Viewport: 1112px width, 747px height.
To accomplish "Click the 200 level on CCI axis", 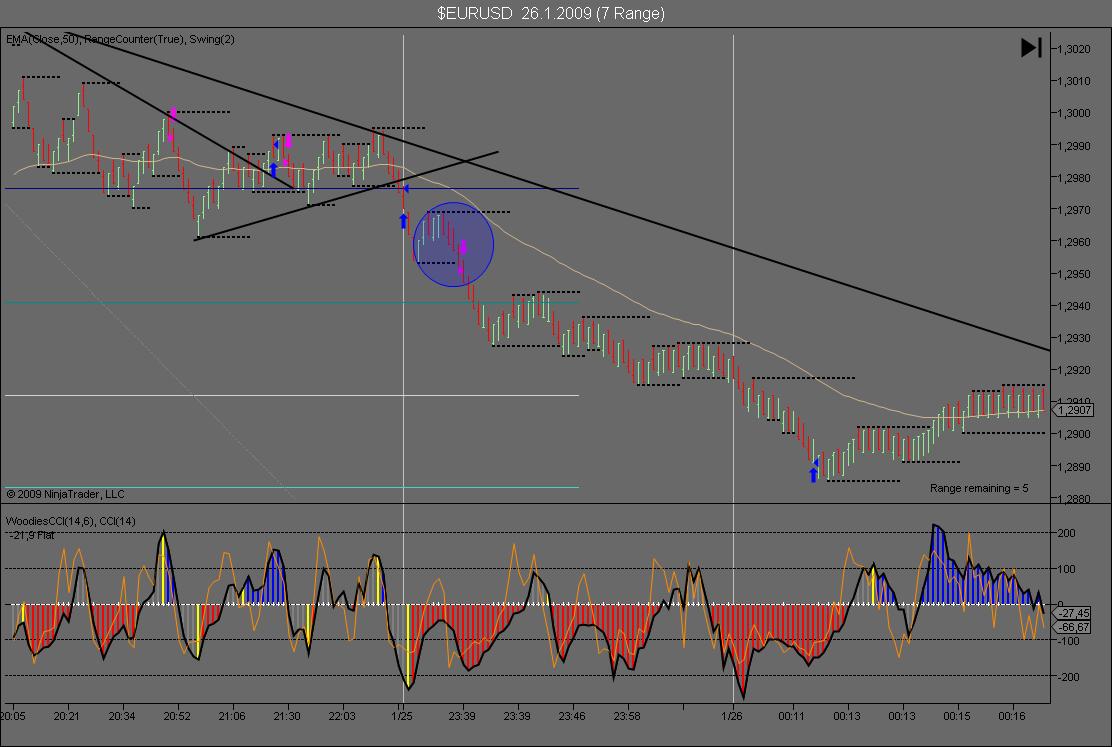I will tap(1067, 533).
